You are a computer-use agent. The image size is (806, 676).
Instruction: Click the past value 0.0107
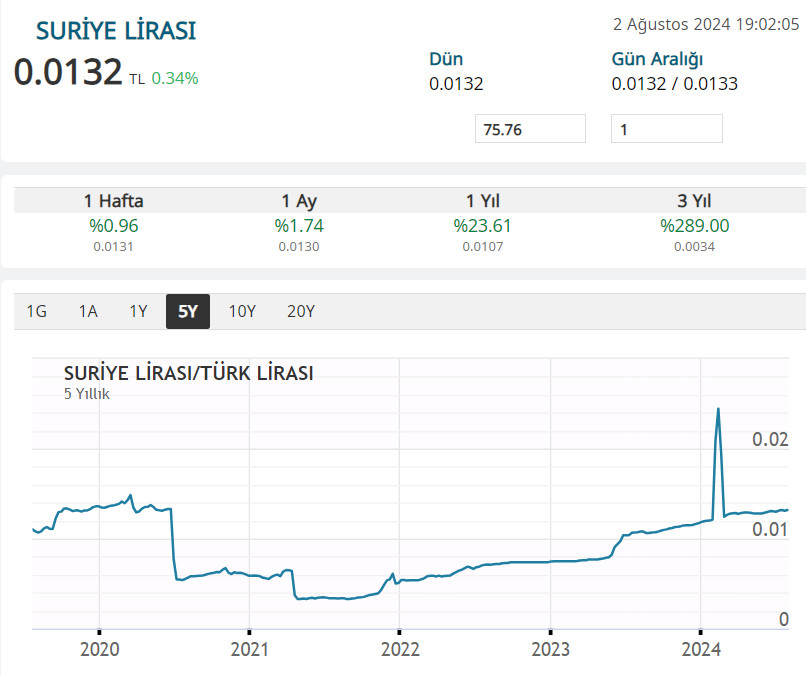[483, 247]
